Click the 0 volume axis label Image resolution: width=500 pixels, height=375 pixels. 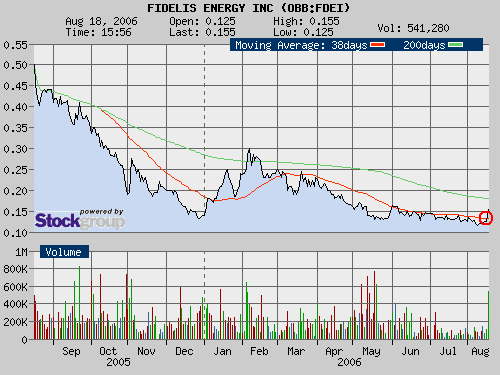[x=24, y=340]
